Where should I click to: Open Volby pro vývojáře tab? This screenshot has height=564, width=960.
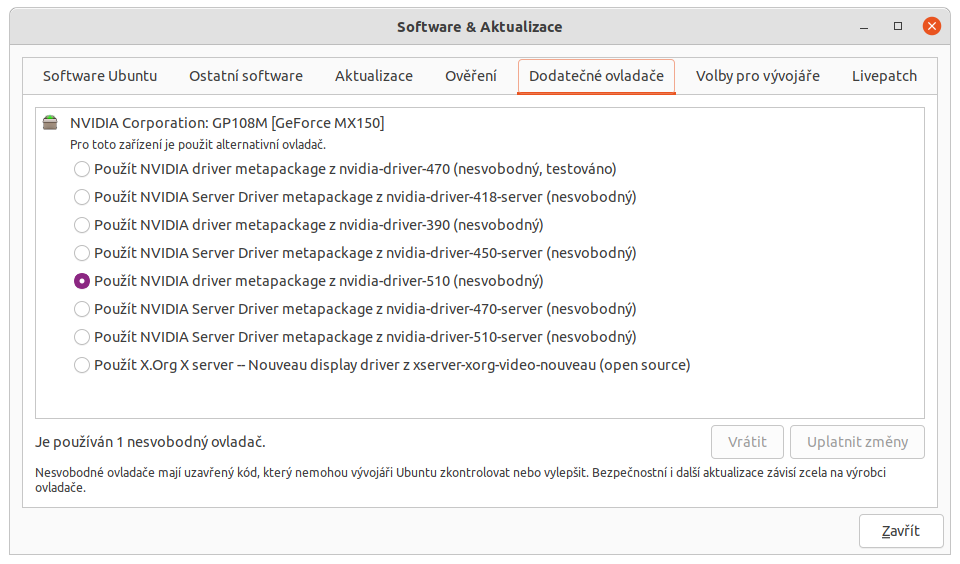pos(758,76)
